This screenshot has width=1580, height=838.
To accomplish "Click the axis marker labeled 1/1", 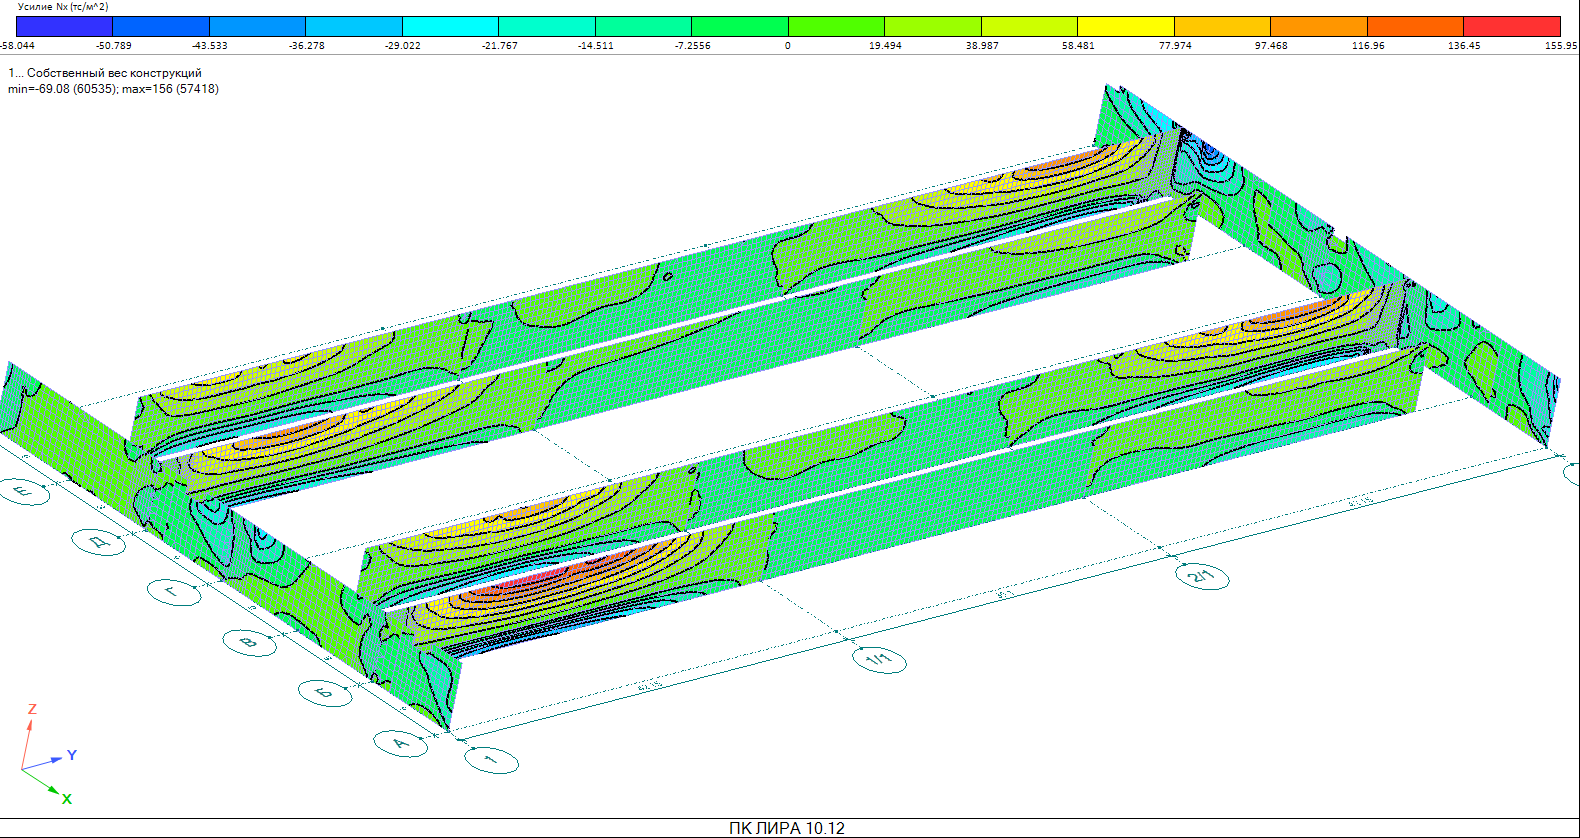I will pyautogui.click(x=879, y=660).
